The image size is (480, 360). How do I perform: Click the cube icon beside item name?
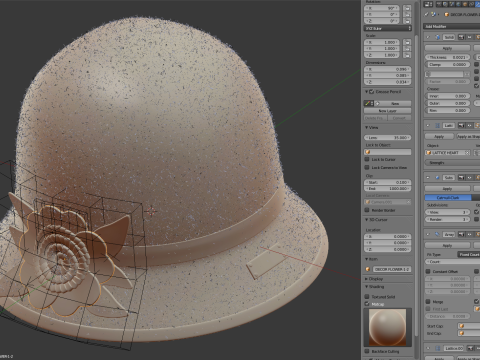coord(368,269)
